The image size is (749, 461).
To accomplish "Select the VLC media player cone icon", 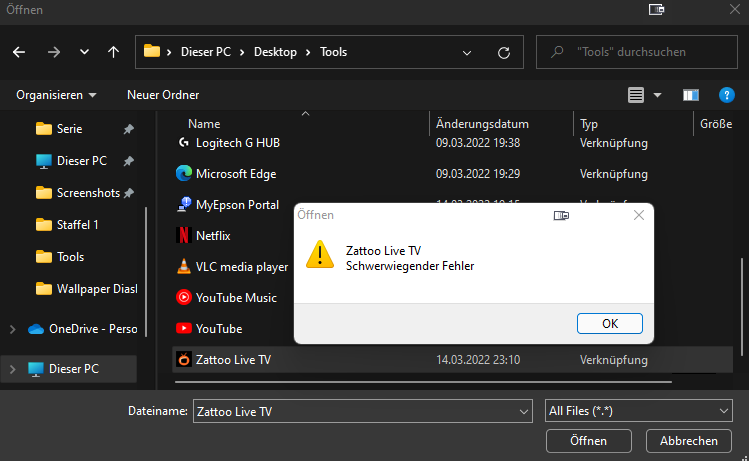I will (183, 266).
